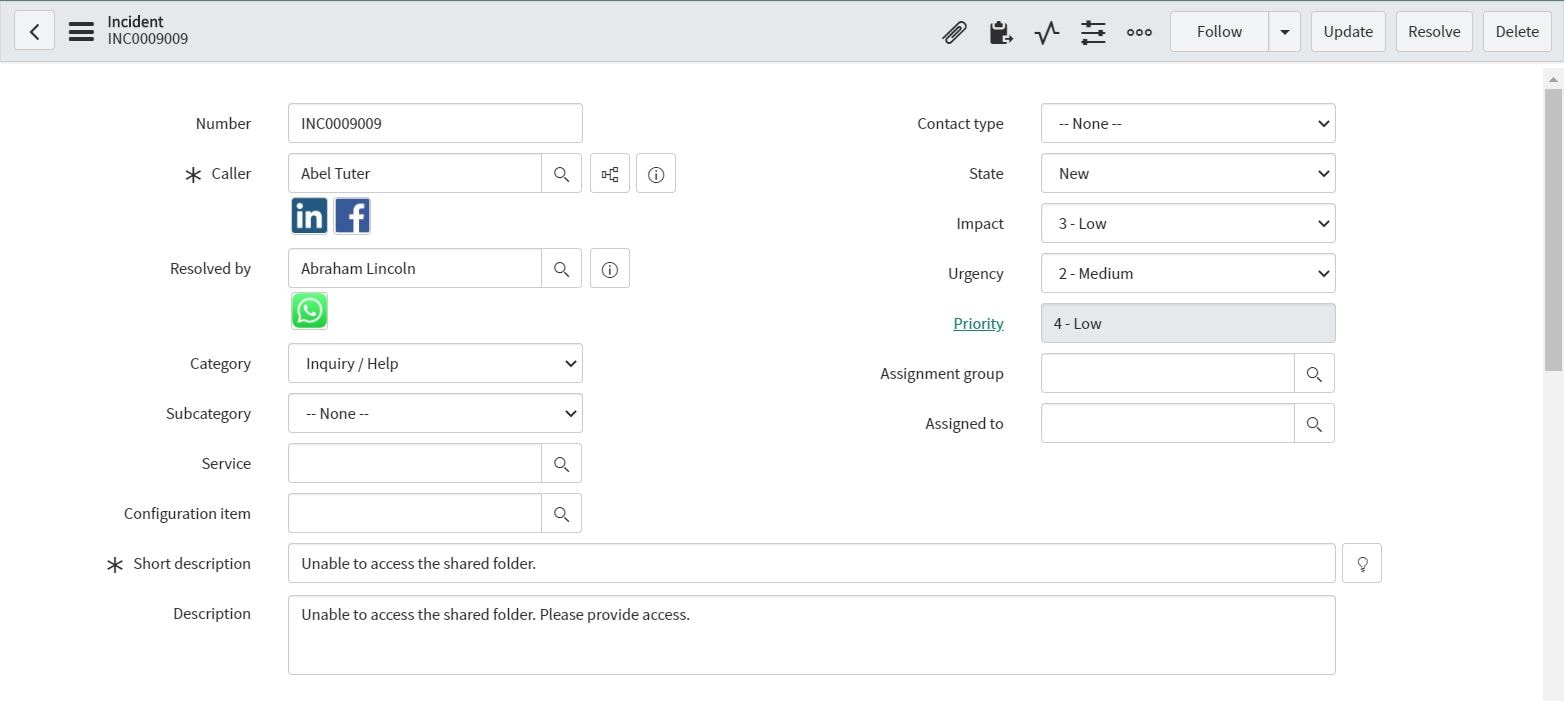Show related incidents hierarchy icon for Caller

pyautogui.click(x=610, y=174)
